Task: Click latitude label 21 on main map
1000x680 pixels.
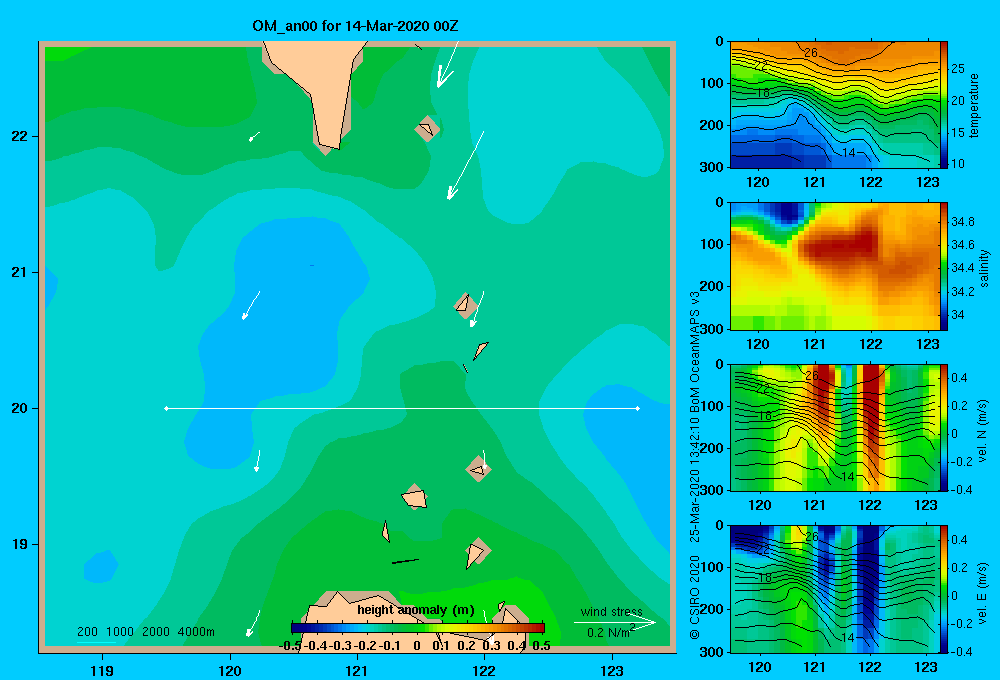Action: [20, 272]
